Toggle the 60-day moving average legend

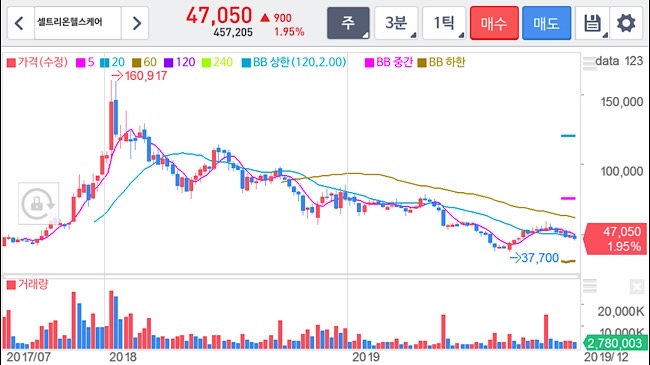point(144,62)
